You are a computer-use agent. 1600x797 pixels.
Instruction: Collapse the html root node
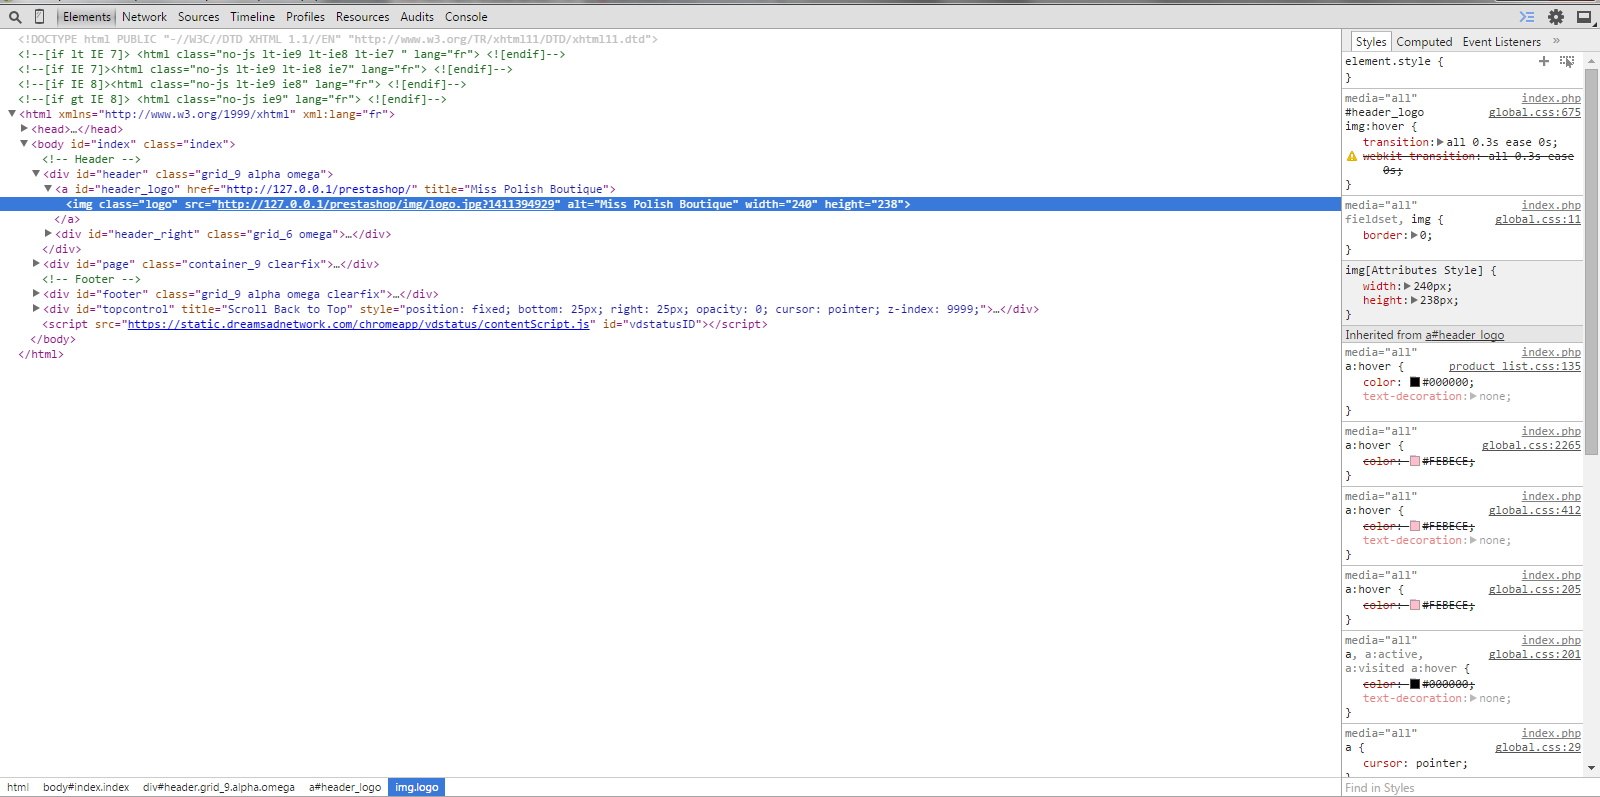[12, 114]
